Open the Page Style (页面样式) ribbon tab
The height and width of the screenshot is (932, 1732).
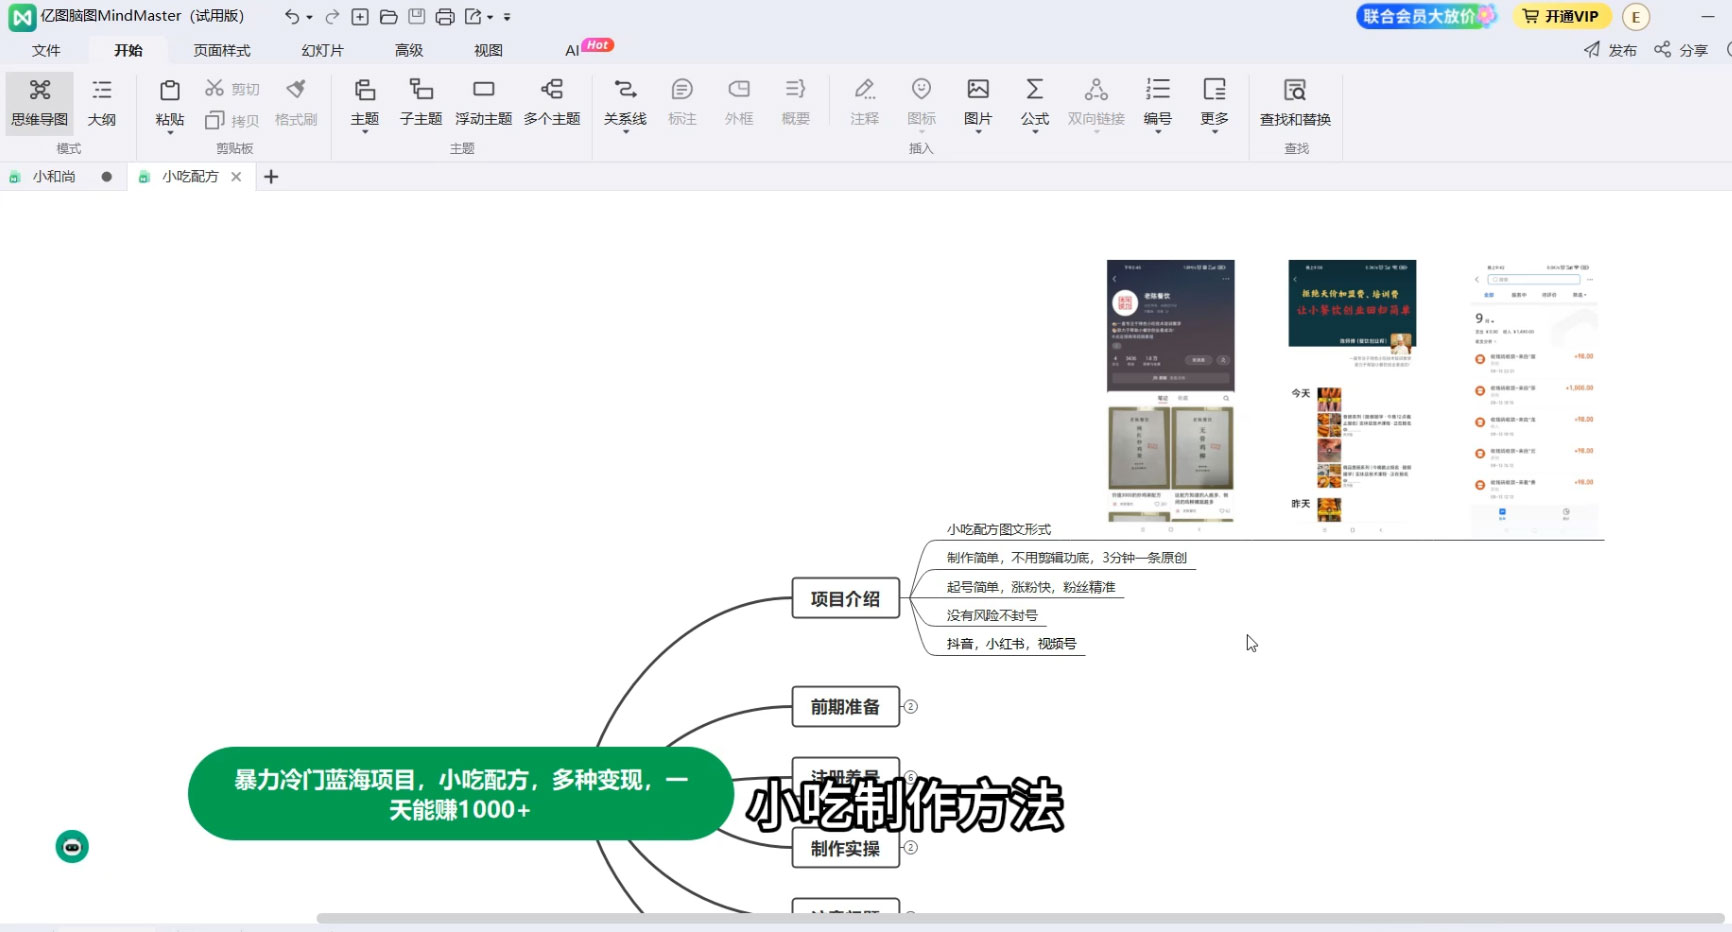(x=221, y=50)
